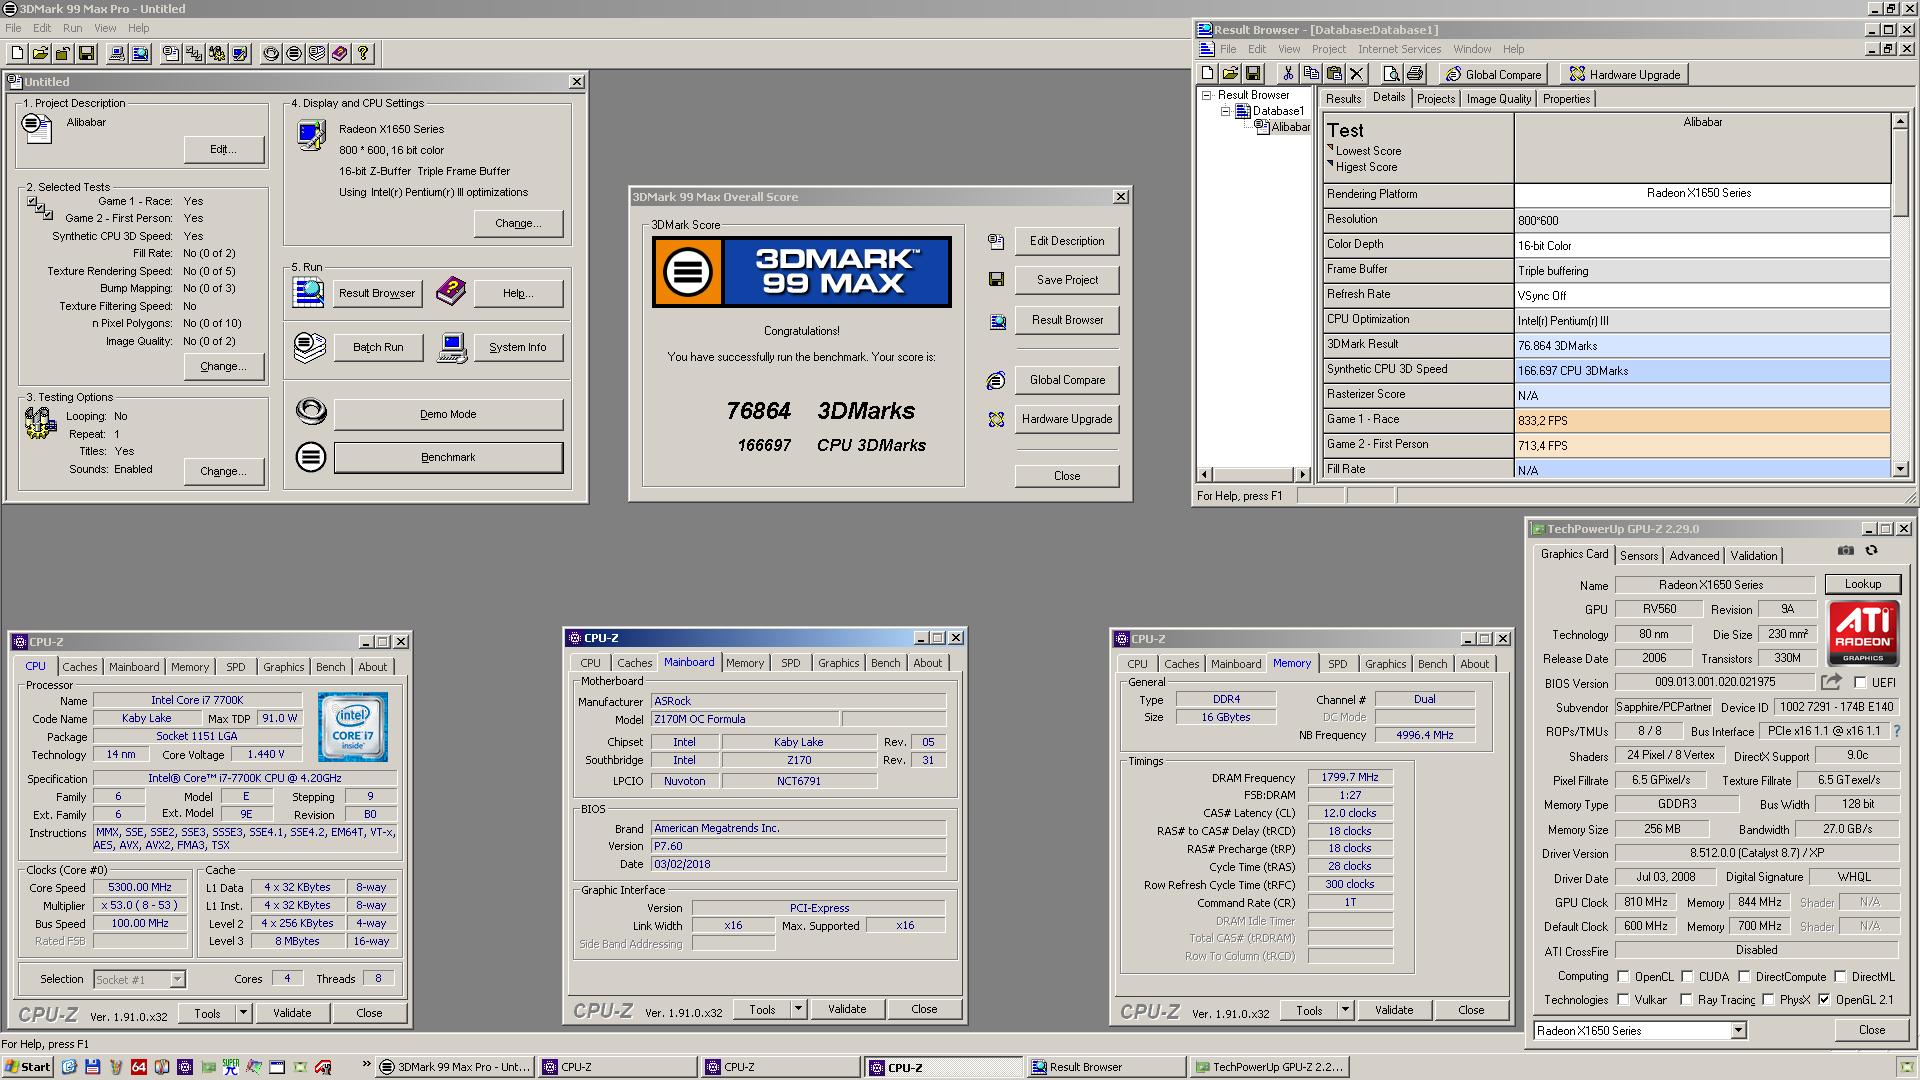Switch to the SPD tab in Memory CPU-Z window

[x=1337, y=664]
